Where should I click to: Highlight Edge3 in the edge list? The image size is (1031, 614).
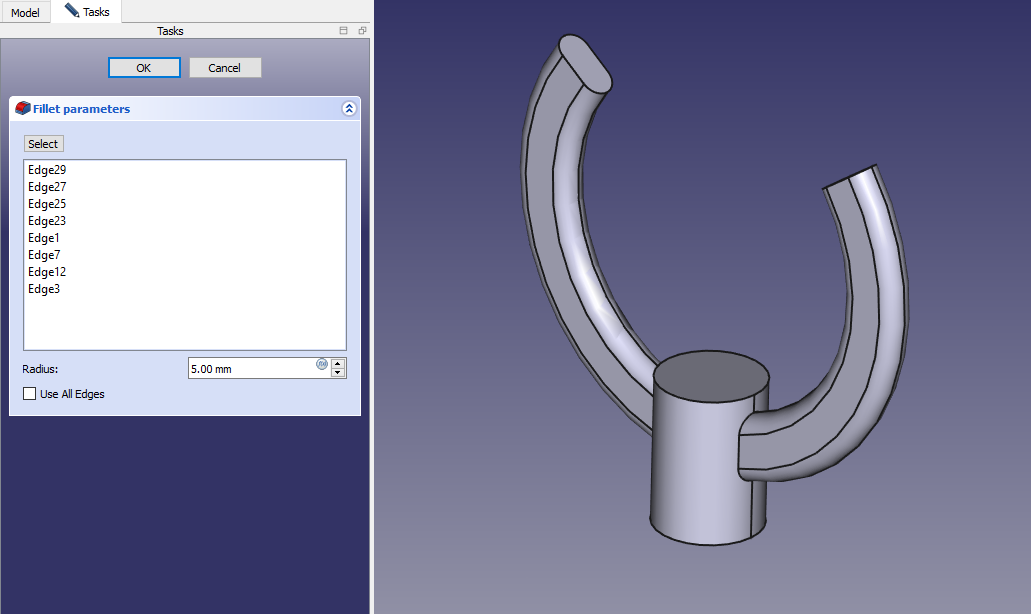tap(44, 289)
